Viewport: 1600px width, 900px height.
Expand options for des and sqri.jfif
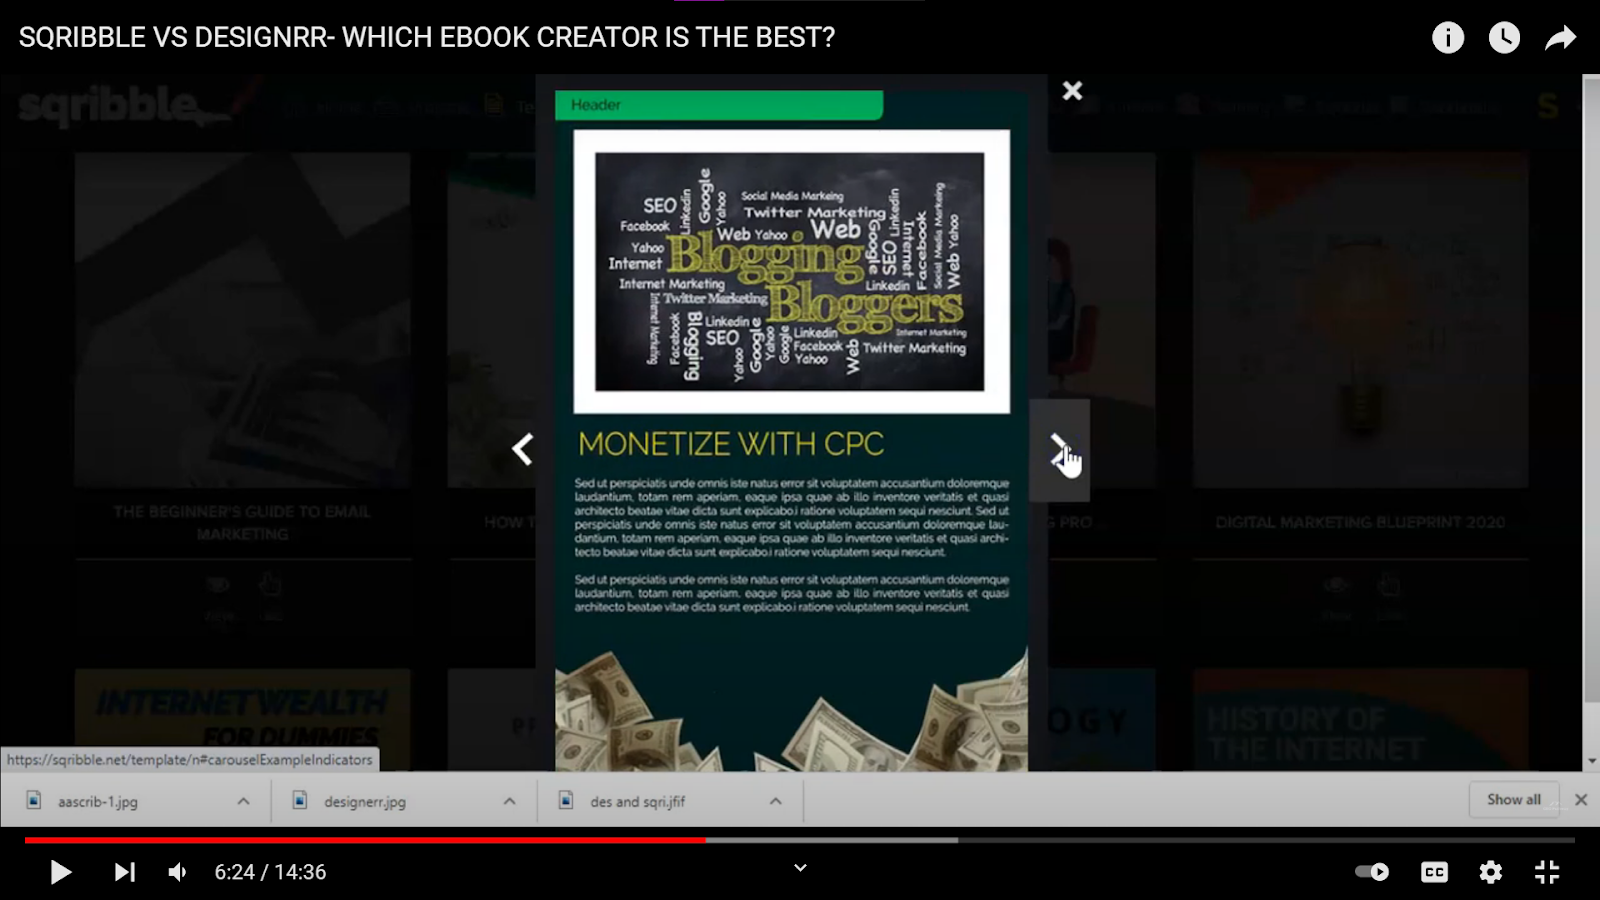pyautogui.click(x=775, y=801)
